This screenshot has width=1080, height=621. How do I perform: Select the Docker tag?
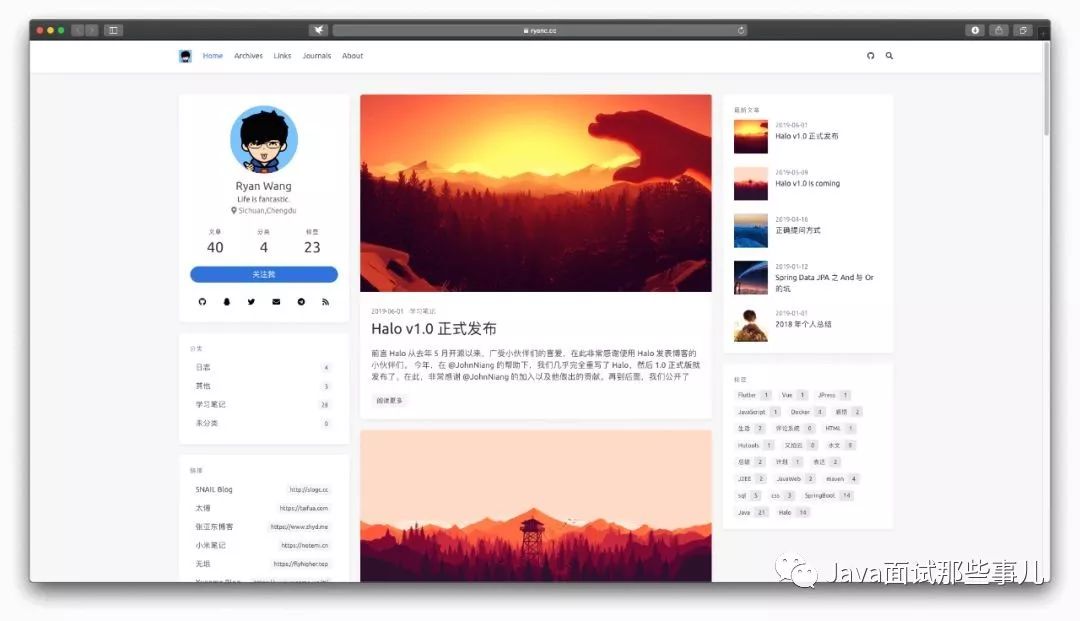pos(807,412)
